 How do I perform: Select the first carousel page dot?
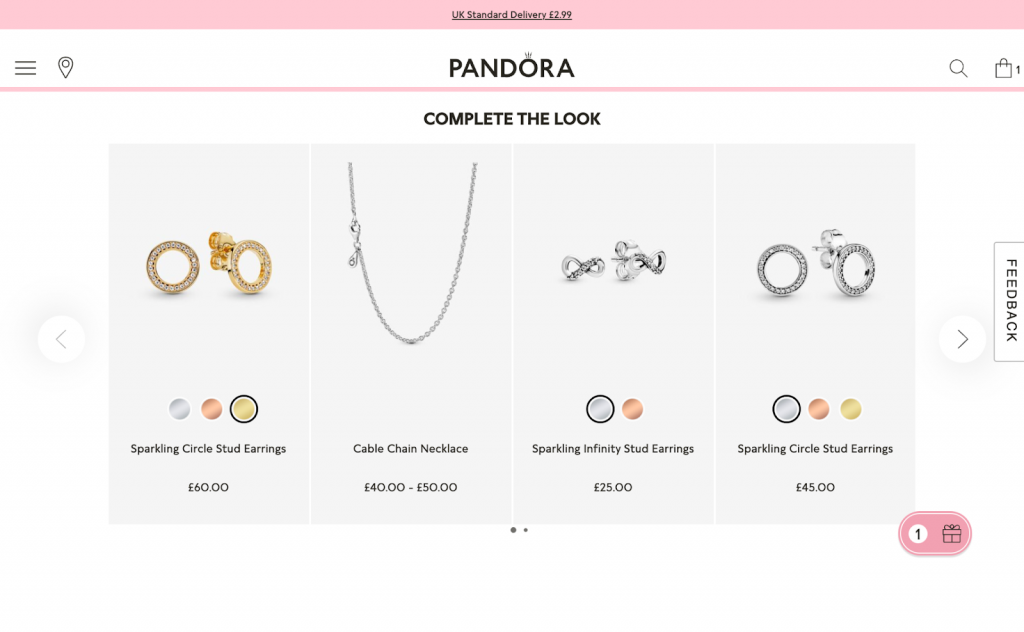click(513, 530)
